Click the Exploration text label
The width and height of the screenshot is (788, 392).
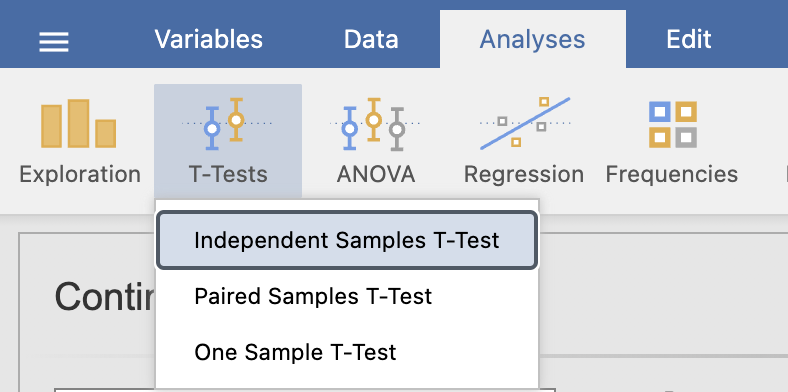pos(80,174)
